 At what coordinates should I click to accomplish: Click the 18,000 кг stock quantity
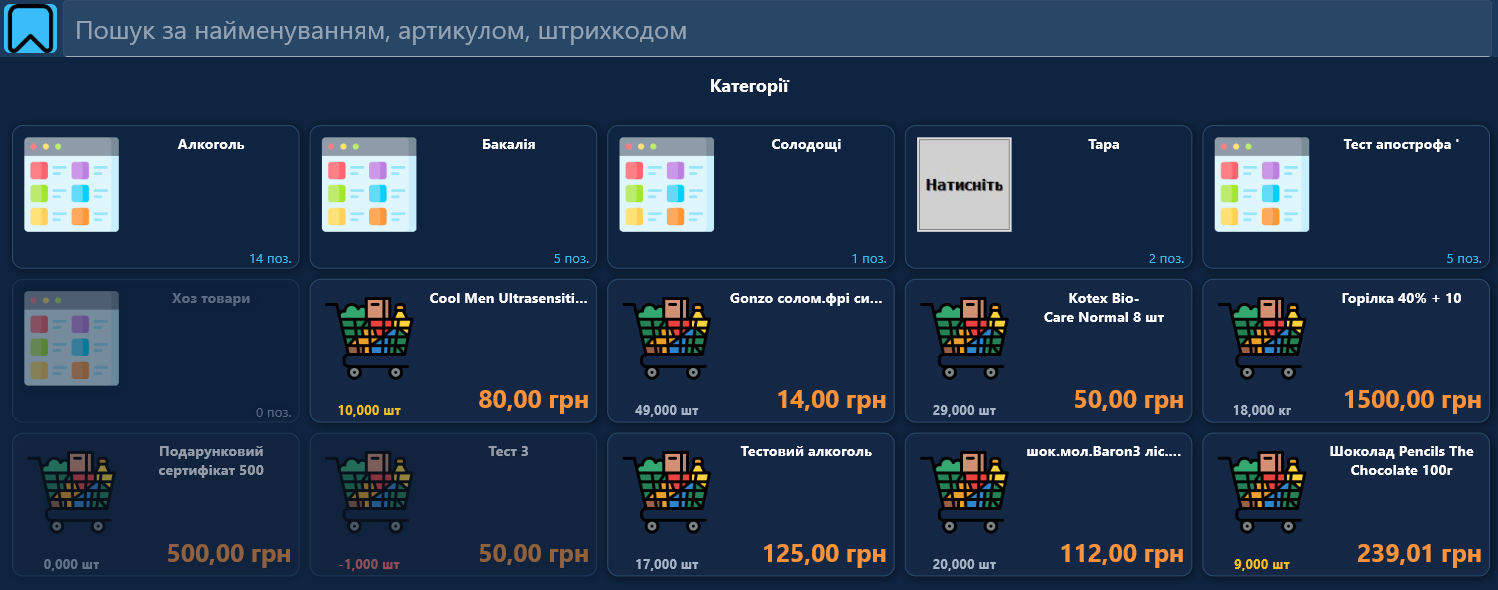point(1262,410)
